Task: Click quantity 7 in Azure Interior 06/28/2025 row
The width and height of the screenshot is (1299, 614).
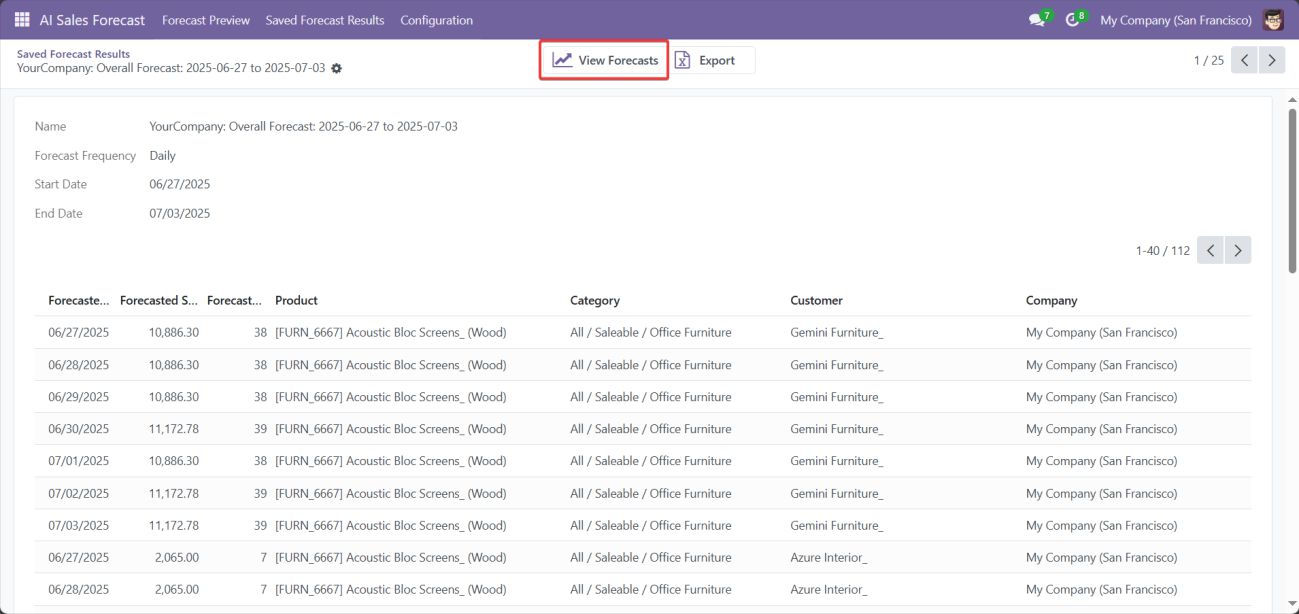Action: [263, 589]
